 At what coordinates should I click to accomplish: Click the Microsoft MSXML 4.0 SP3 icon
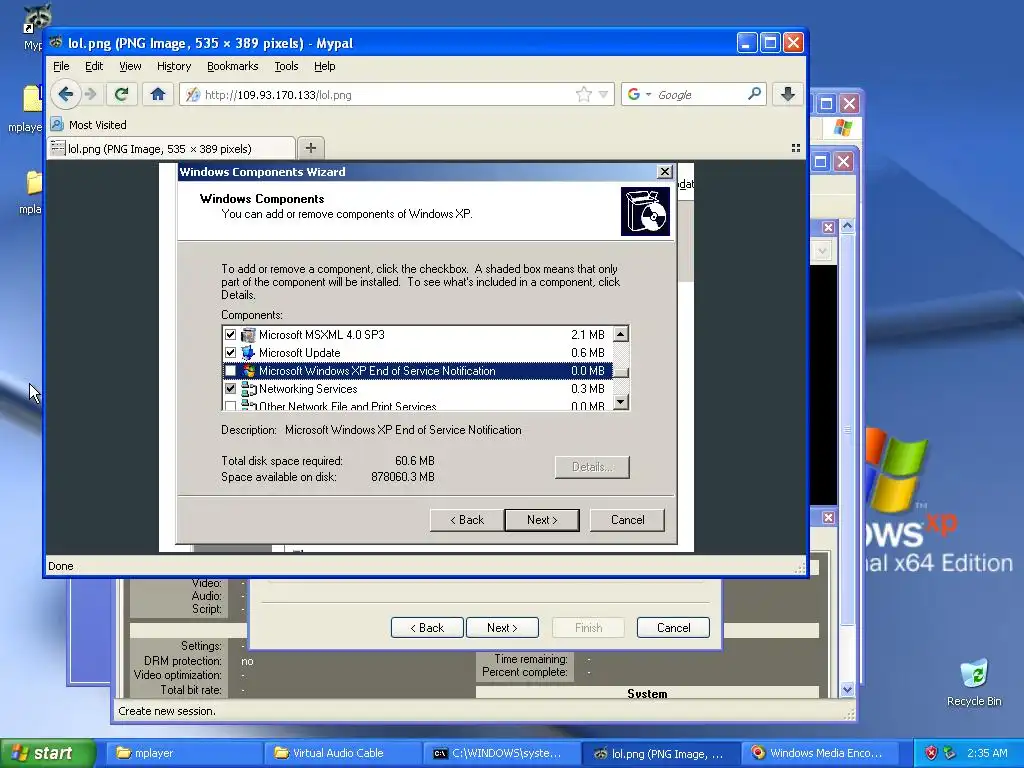click(x=248, y=334)
